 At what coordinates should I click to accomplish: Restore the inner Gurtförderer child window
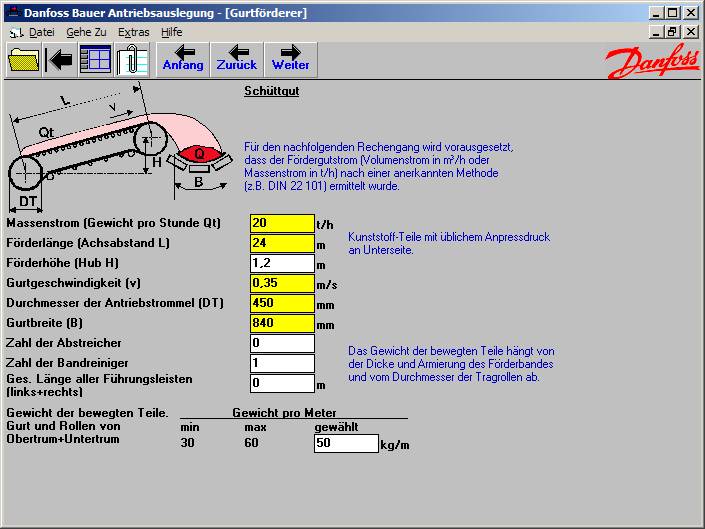coord(673,32)
